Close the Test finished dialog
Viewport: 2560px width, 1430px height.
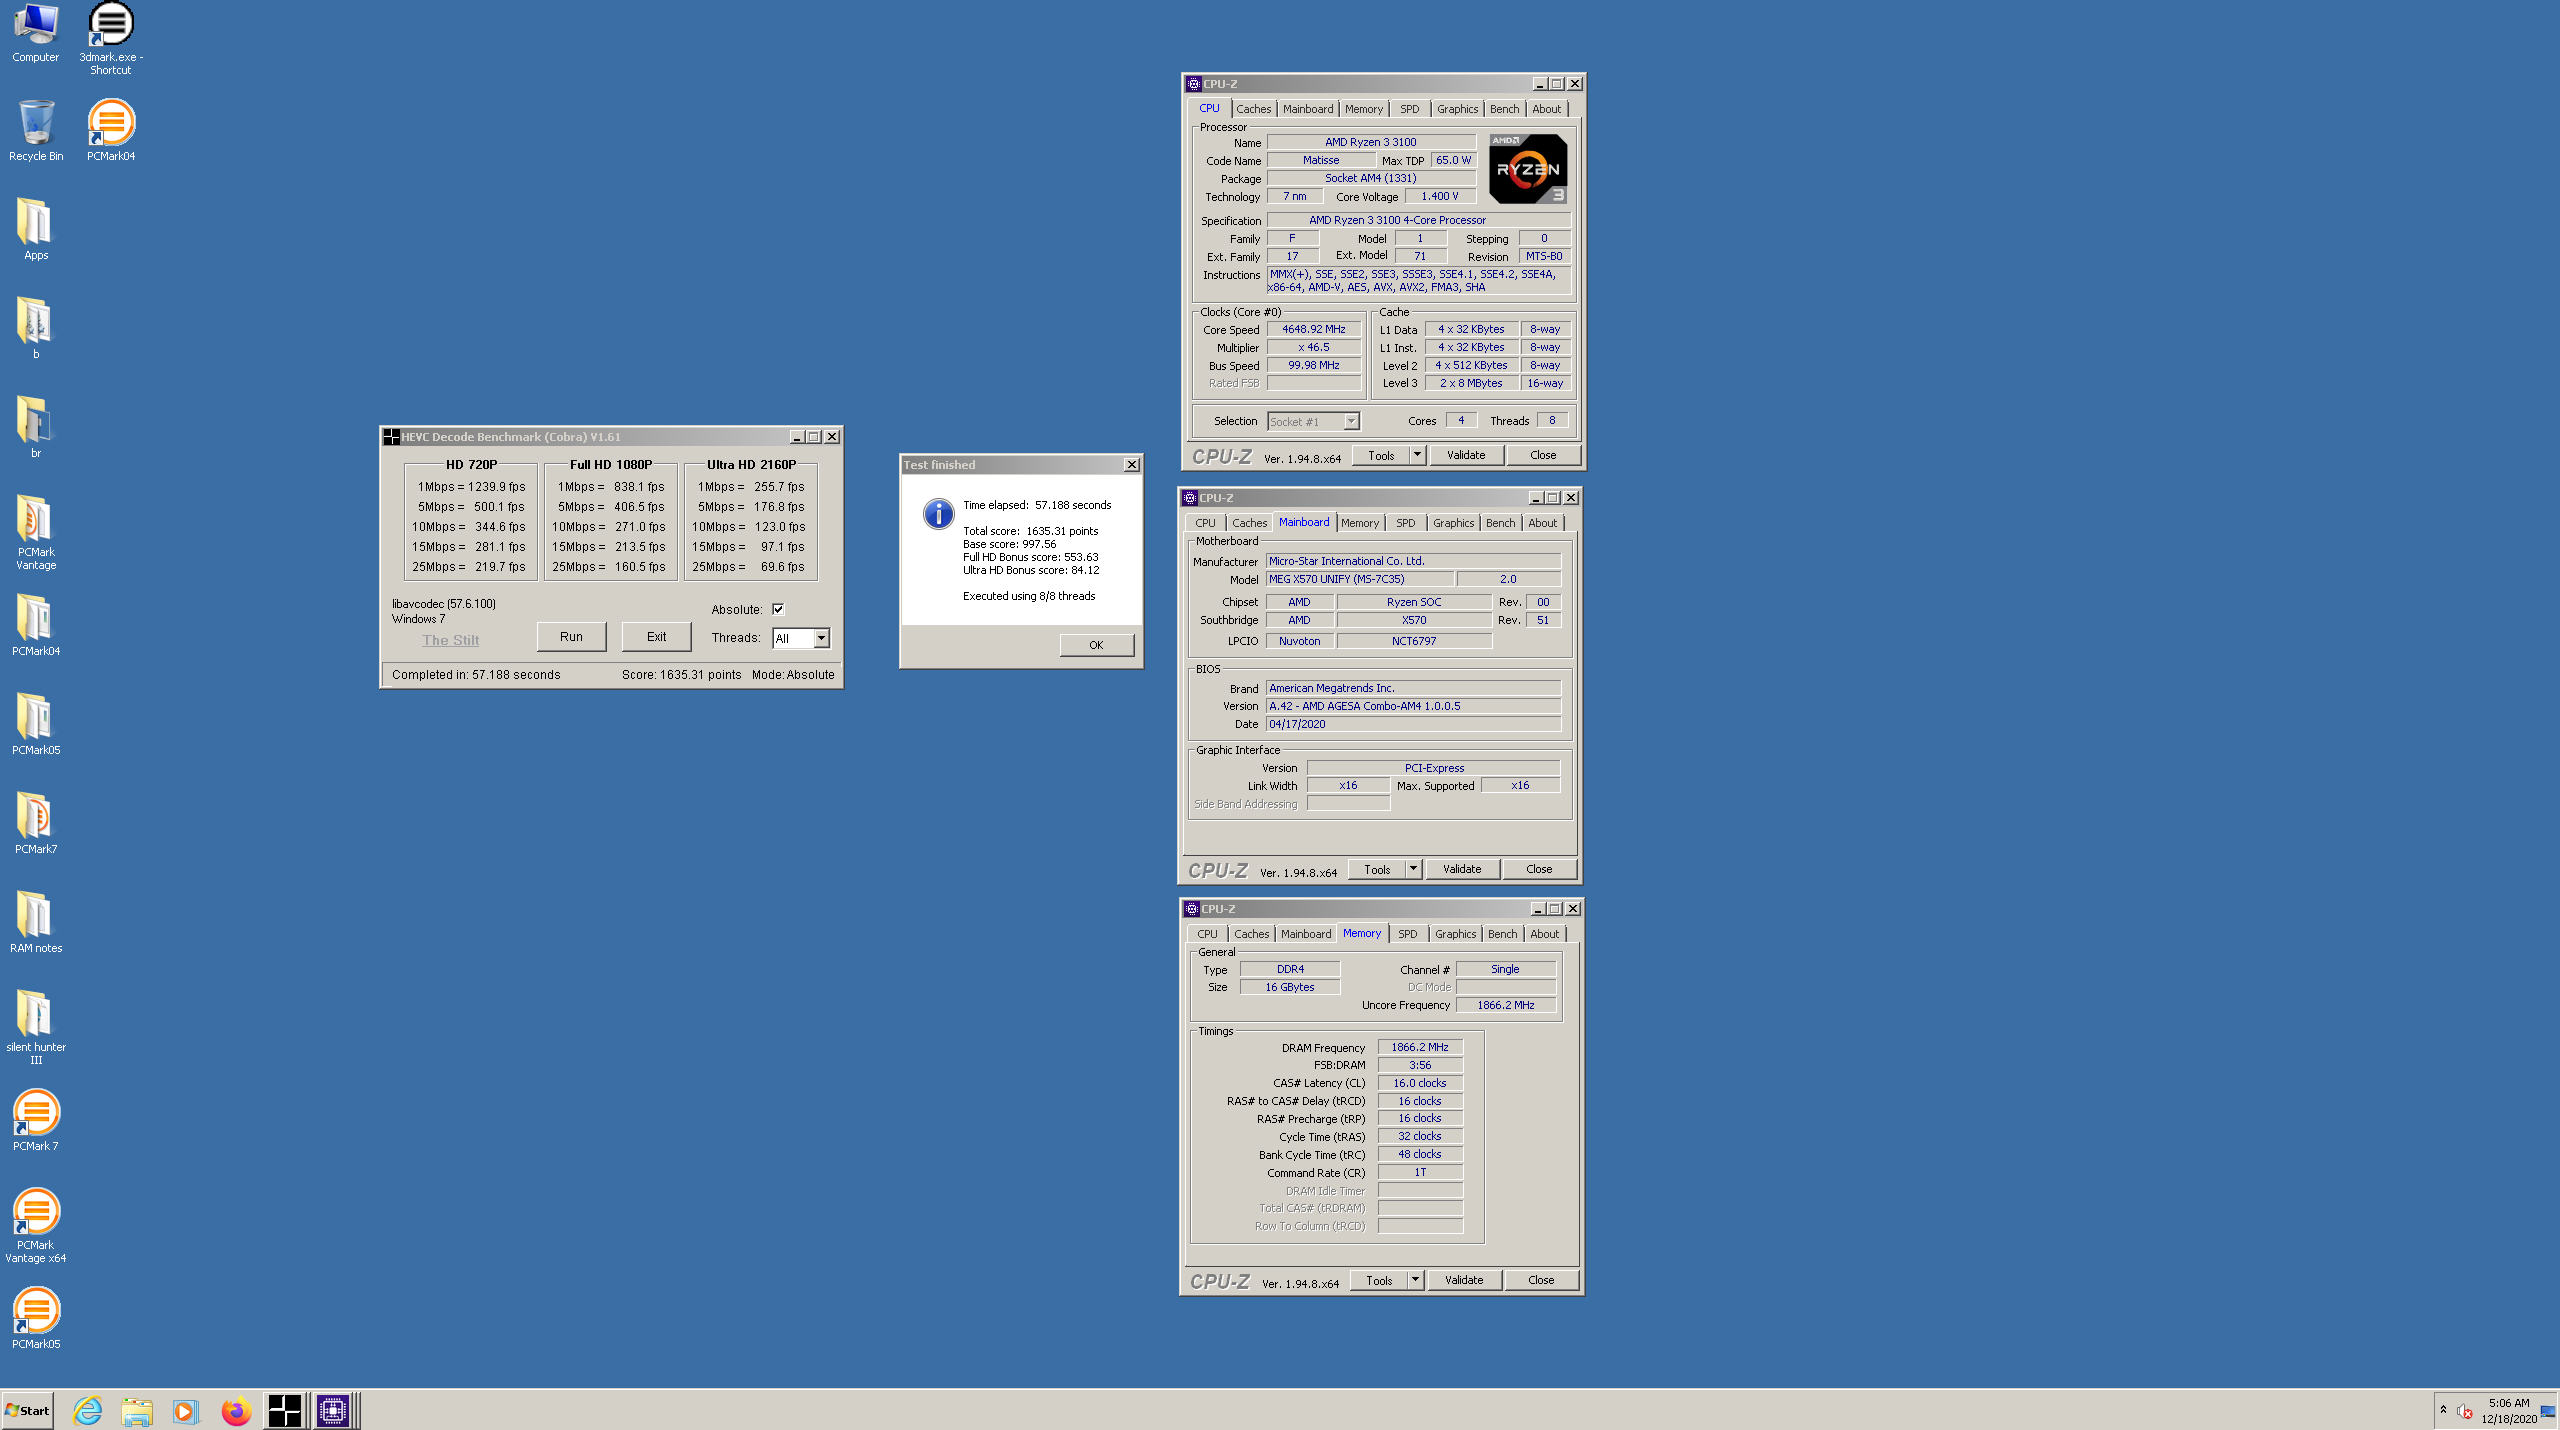(x=1131, y=465)
